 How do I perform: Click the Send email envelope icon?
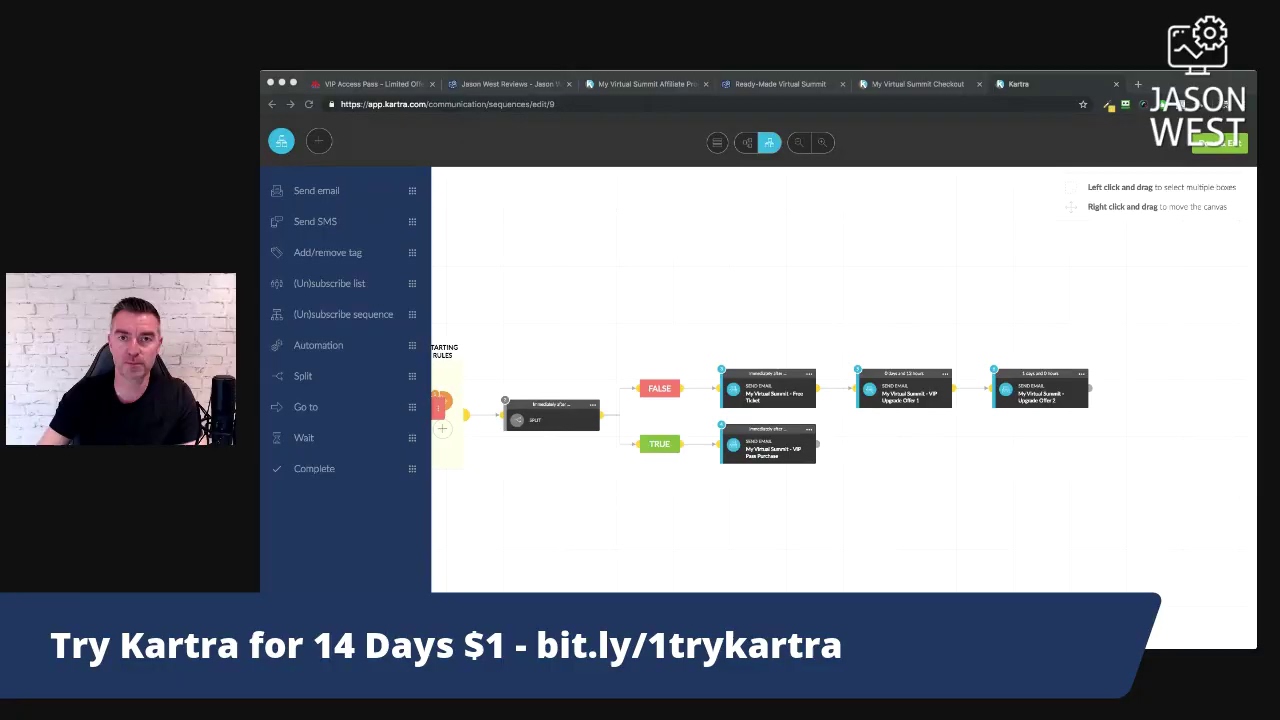pos(277,191)
